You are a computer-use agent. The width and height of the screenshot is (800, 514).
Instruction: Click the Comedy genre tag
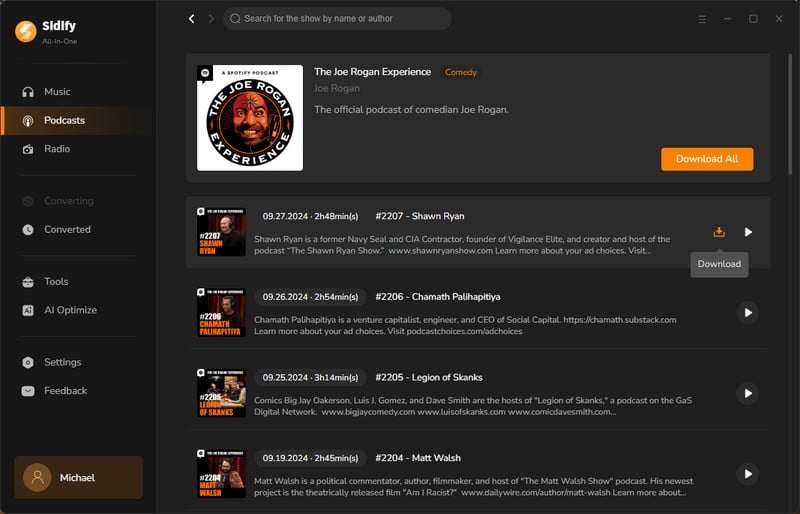click(461, 72)
